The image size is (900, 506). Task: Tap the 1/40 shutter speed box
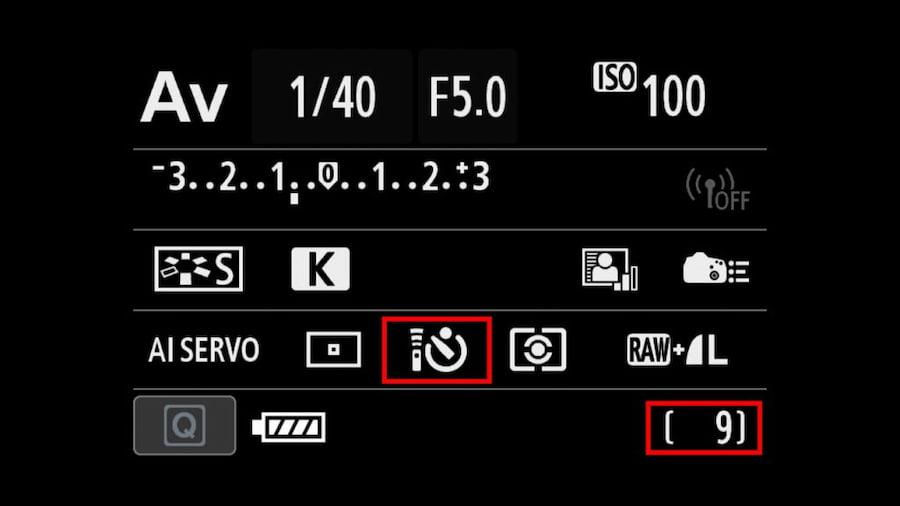332,96
